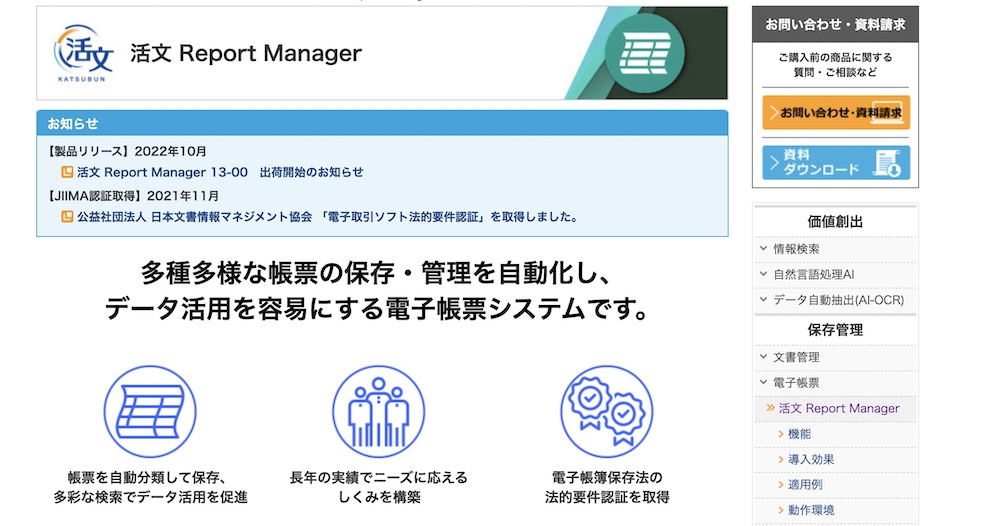Click the gray お問い合わせ・資料請求 header
Image resolution: width=1000 pixels, height=526 pixels.
click(x=835, y=24)
